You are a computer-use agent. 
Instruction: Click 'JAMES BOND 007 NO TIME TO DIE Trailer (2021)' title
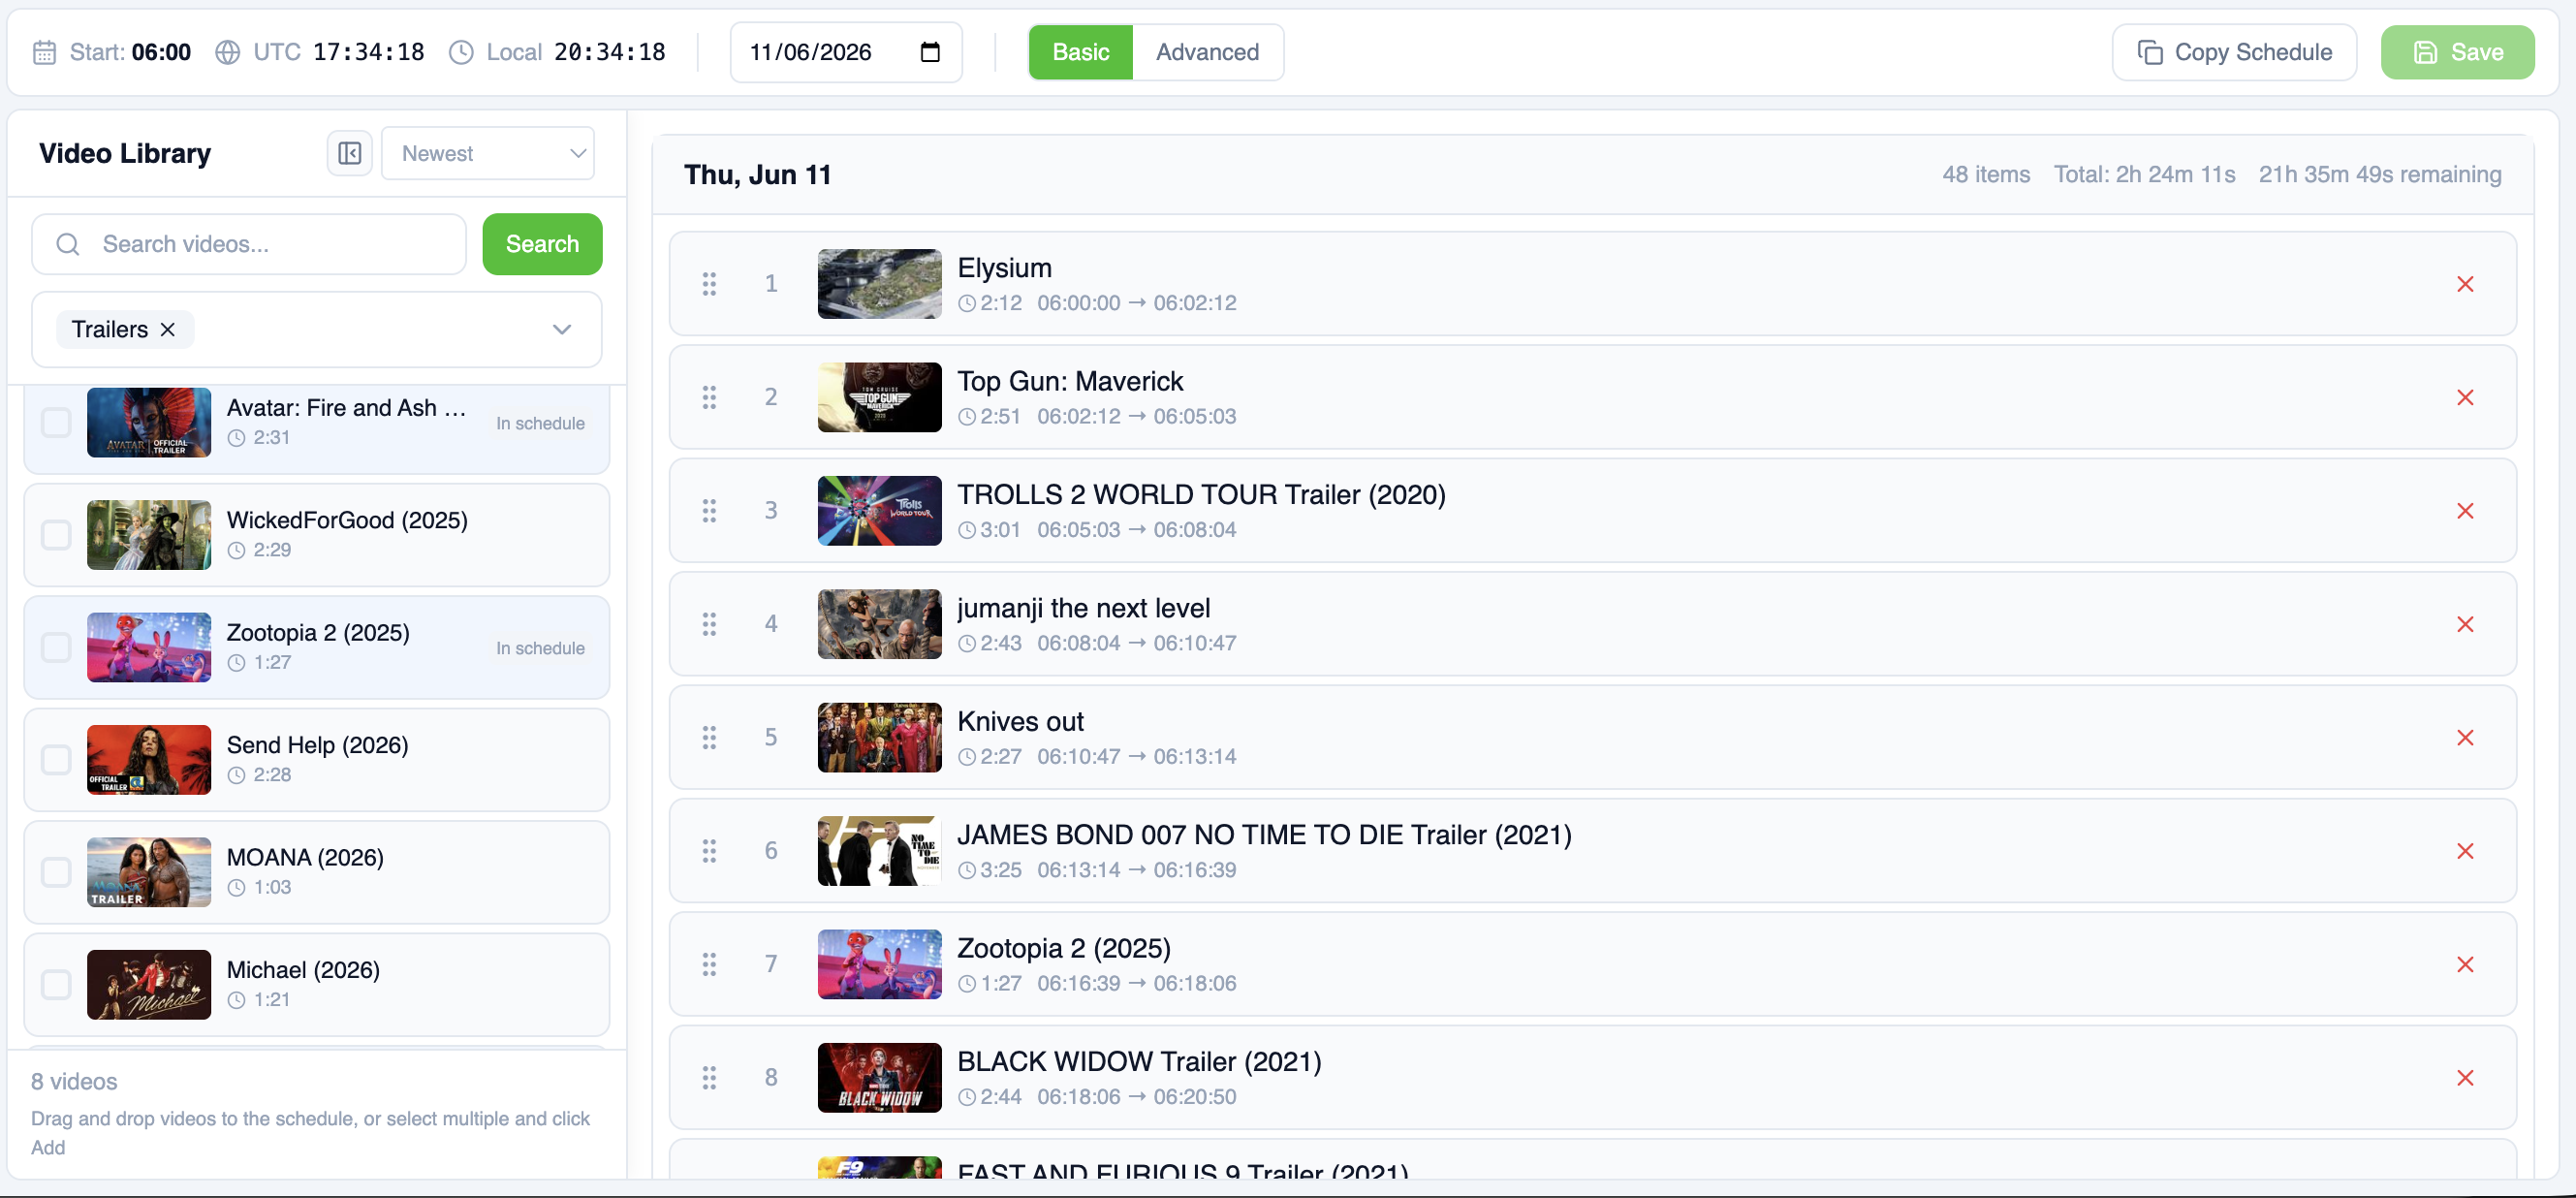(1264, 835)
